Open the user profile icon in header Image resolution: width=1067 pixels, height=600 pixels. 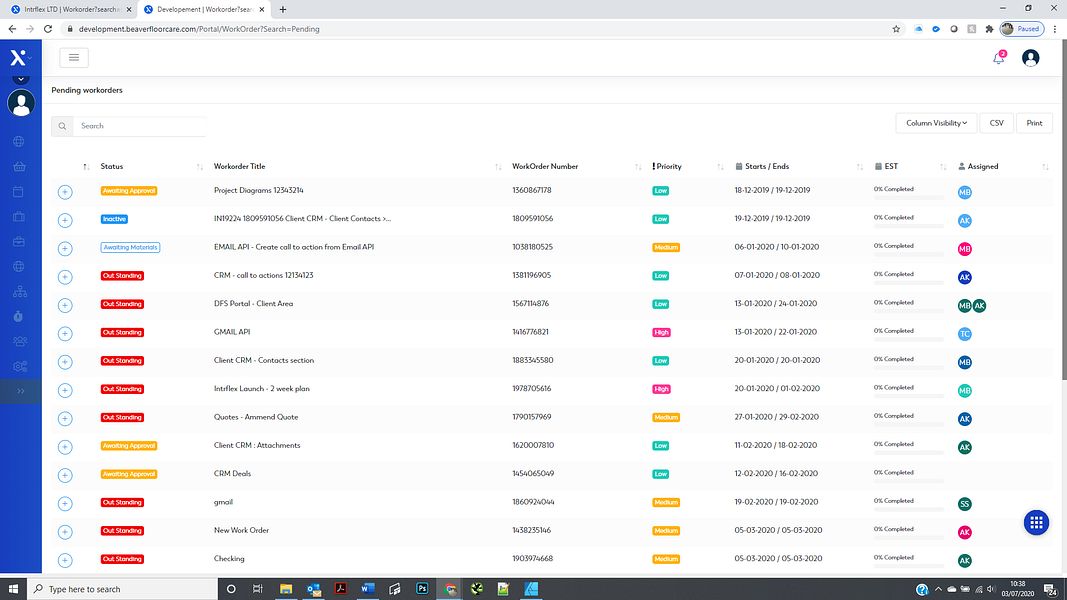click(1030, 58)
